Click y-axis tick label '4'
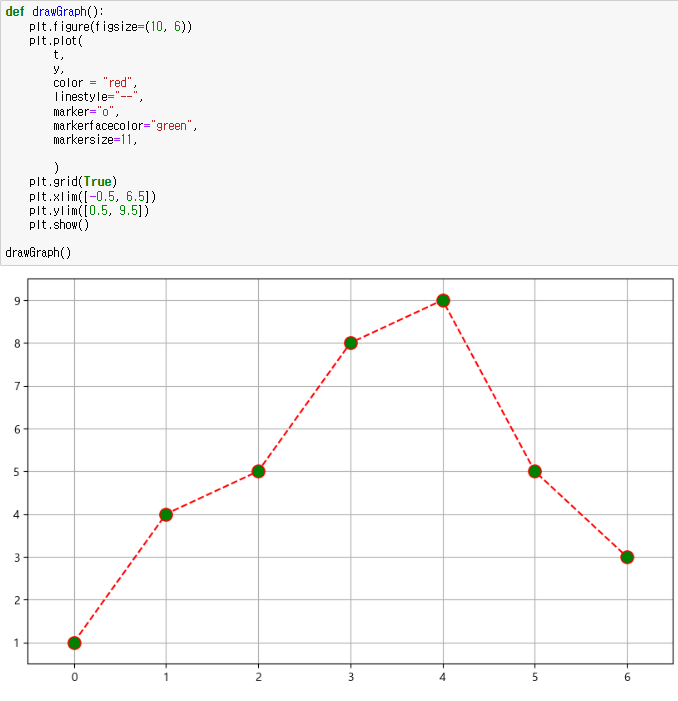This screenshot has width=678, height=701. click(17, 515)
